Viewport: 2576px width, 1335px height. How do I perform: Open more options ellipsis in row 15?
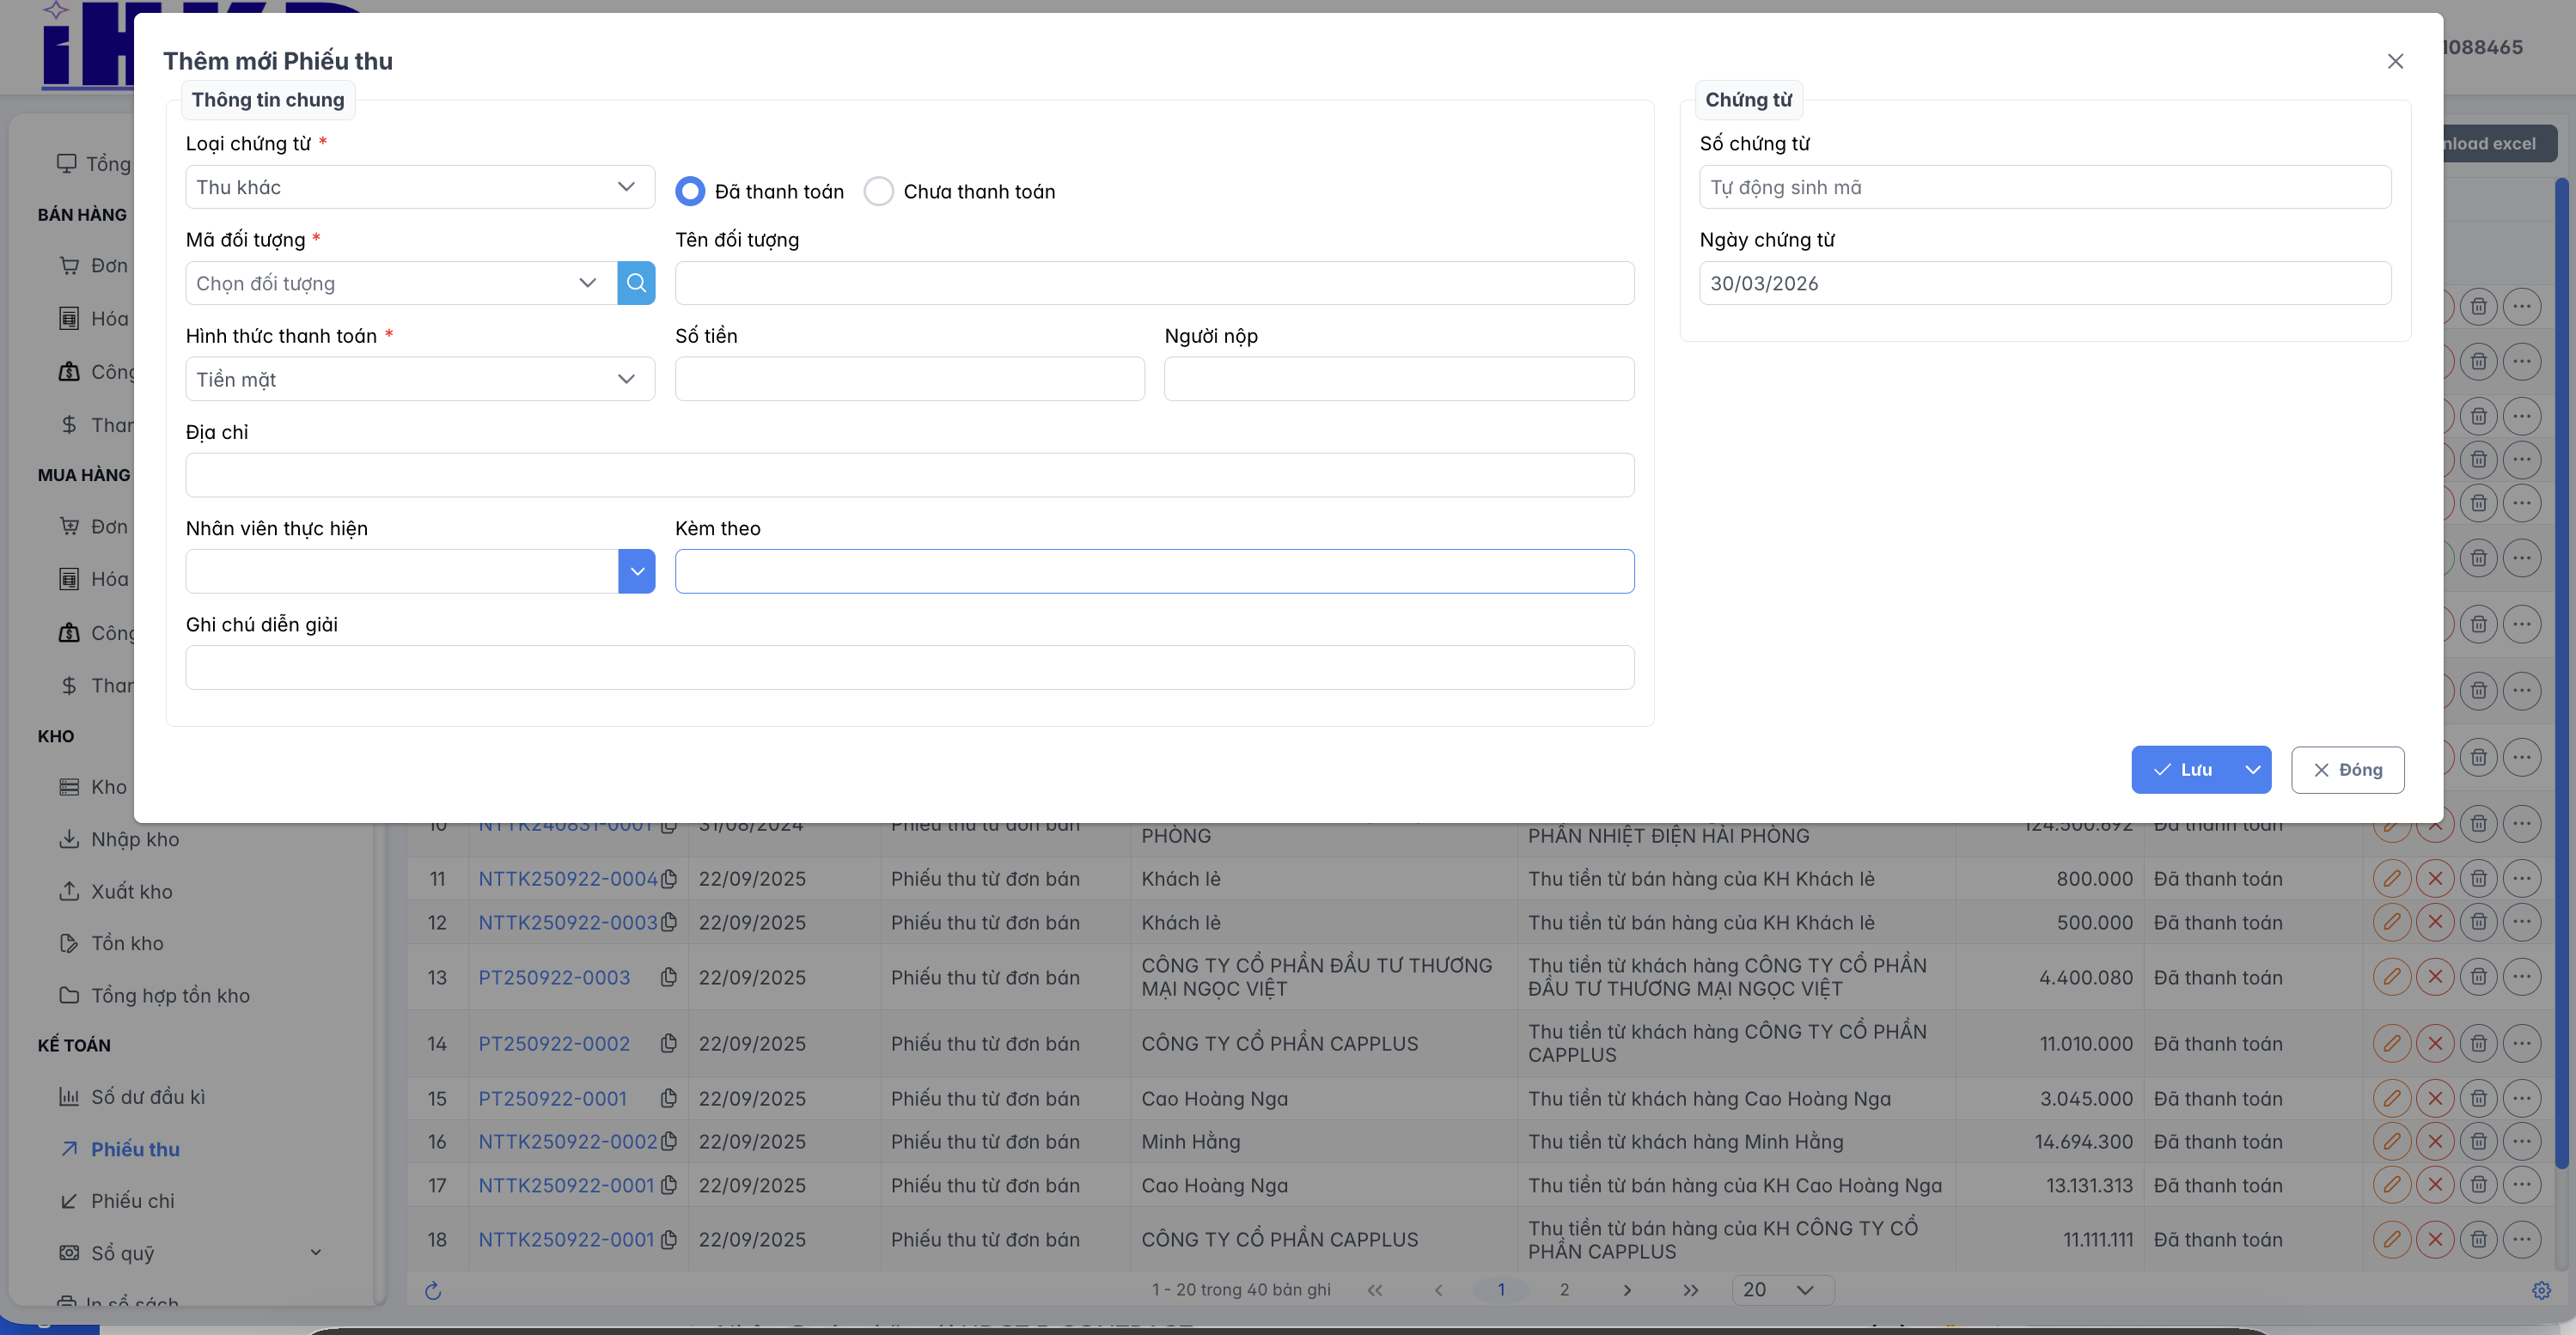[x=2521, y=1097]
